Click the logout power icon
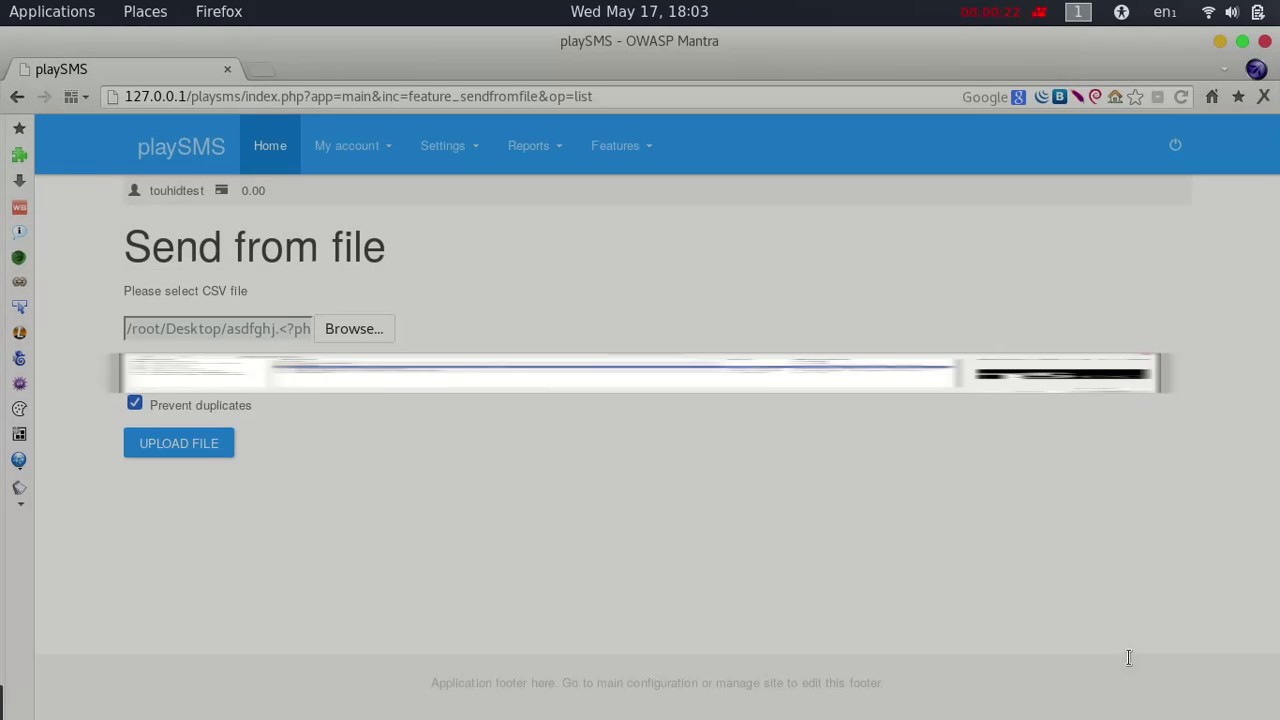Image resolution: width=1280 pixels, height=720 pixels. click(1175, 145)
